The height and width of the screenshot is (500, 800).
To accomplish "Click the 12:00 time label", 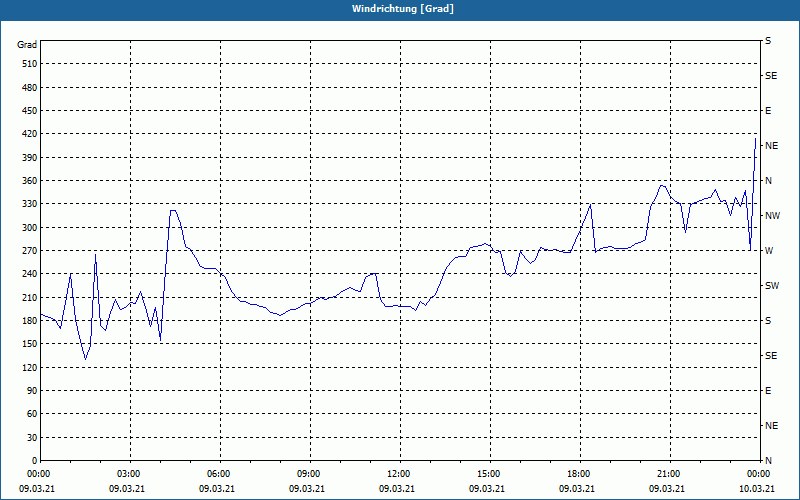I will (x=399, y=474).
